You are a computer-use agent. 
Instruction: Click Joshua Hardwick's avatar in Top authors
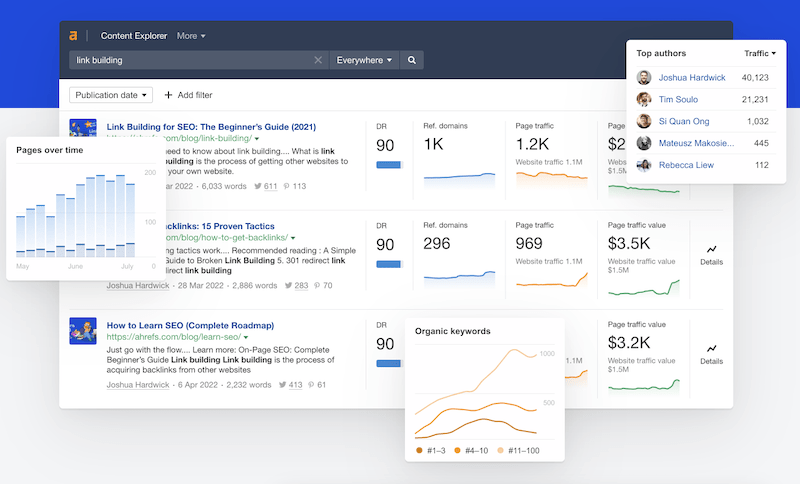[x=644, y=78]
